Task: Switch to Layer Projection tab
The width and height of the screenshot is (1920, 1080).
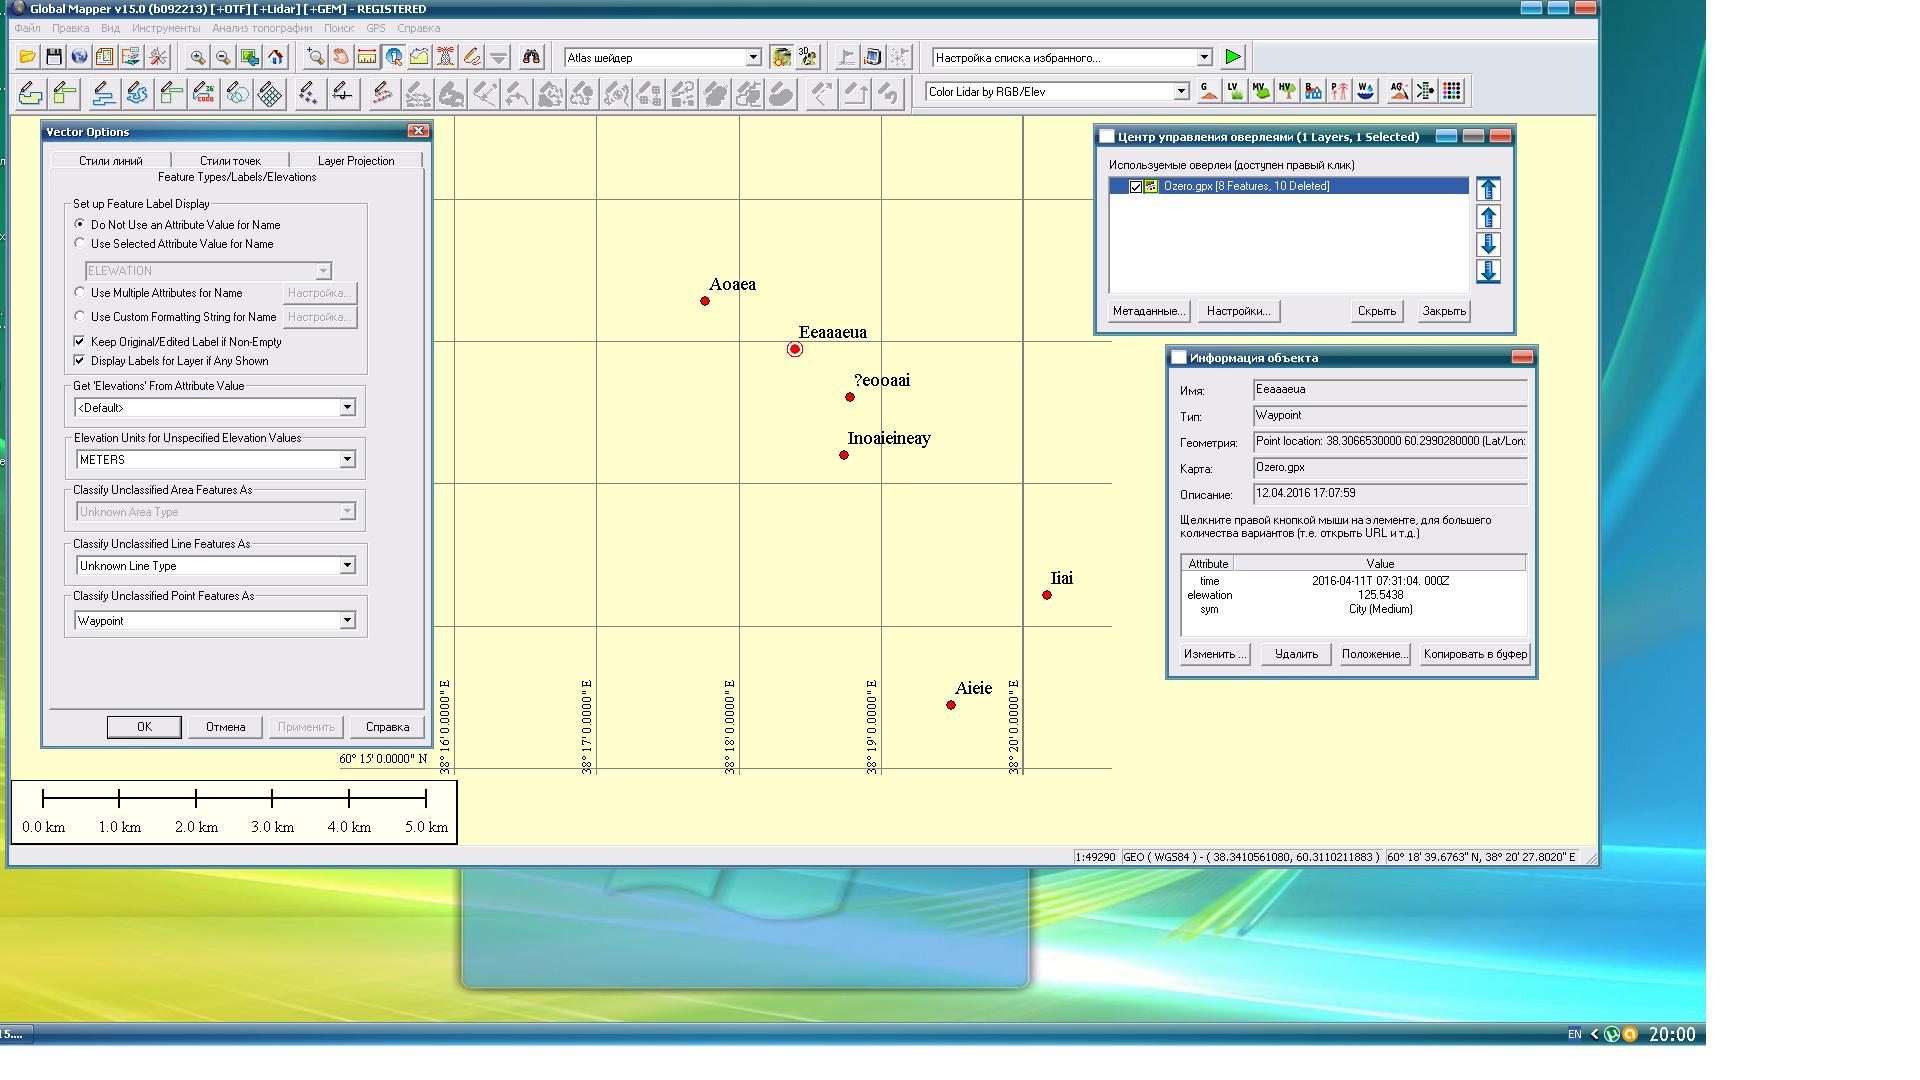Action: click(x=355, y=160)
